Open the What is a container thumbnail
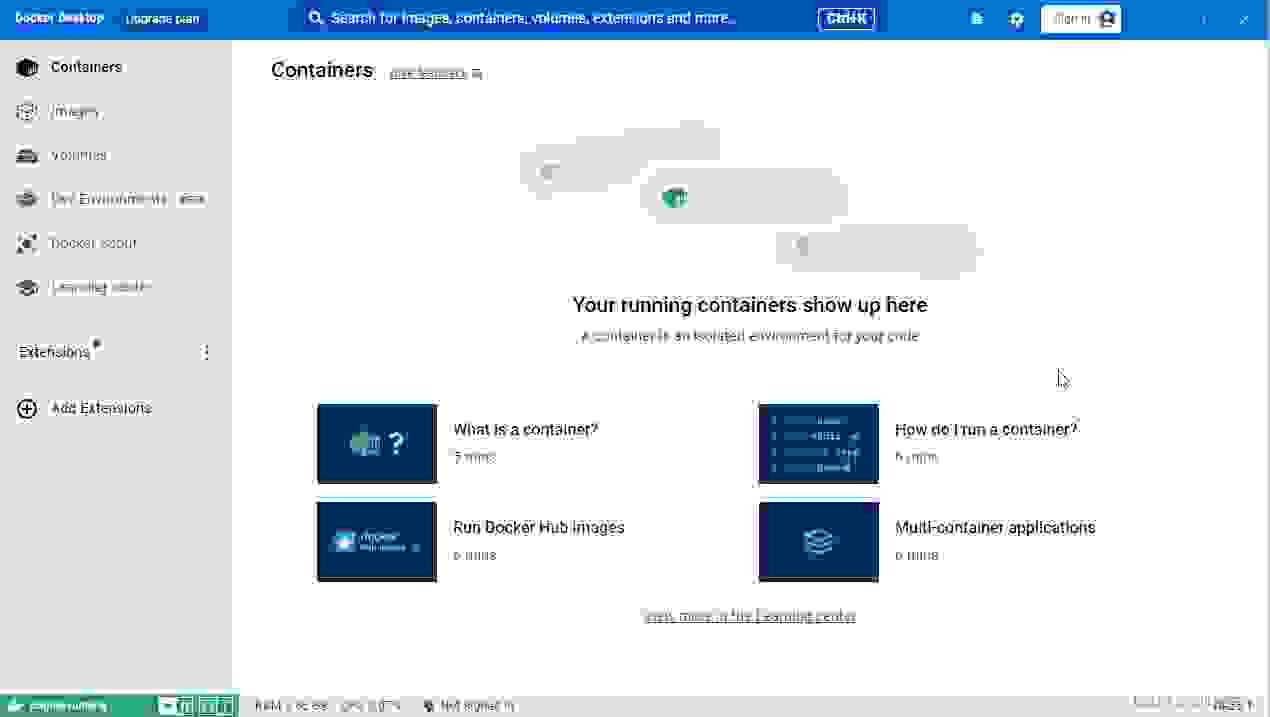 tap(377, 443)
